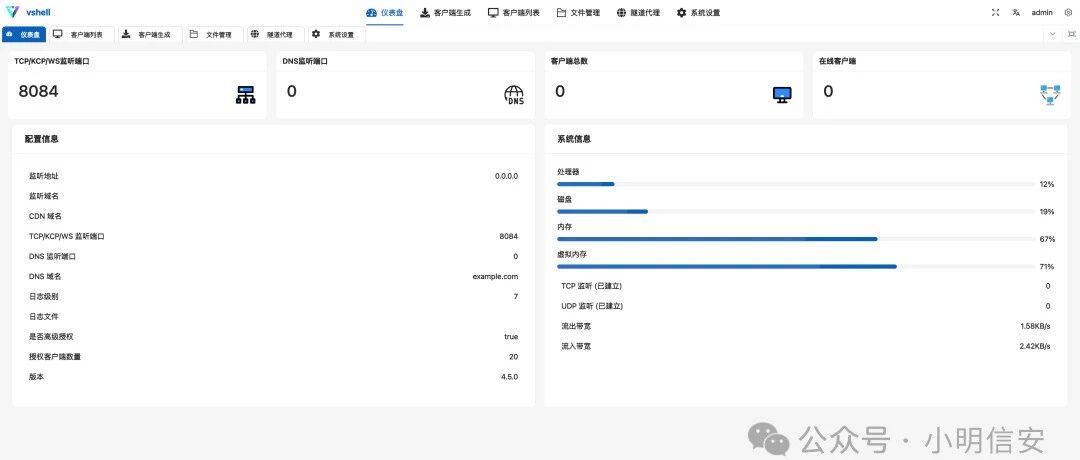Click the example.com DNS domain value
This screenshot has height=460, width=1080.
point(495,277)
